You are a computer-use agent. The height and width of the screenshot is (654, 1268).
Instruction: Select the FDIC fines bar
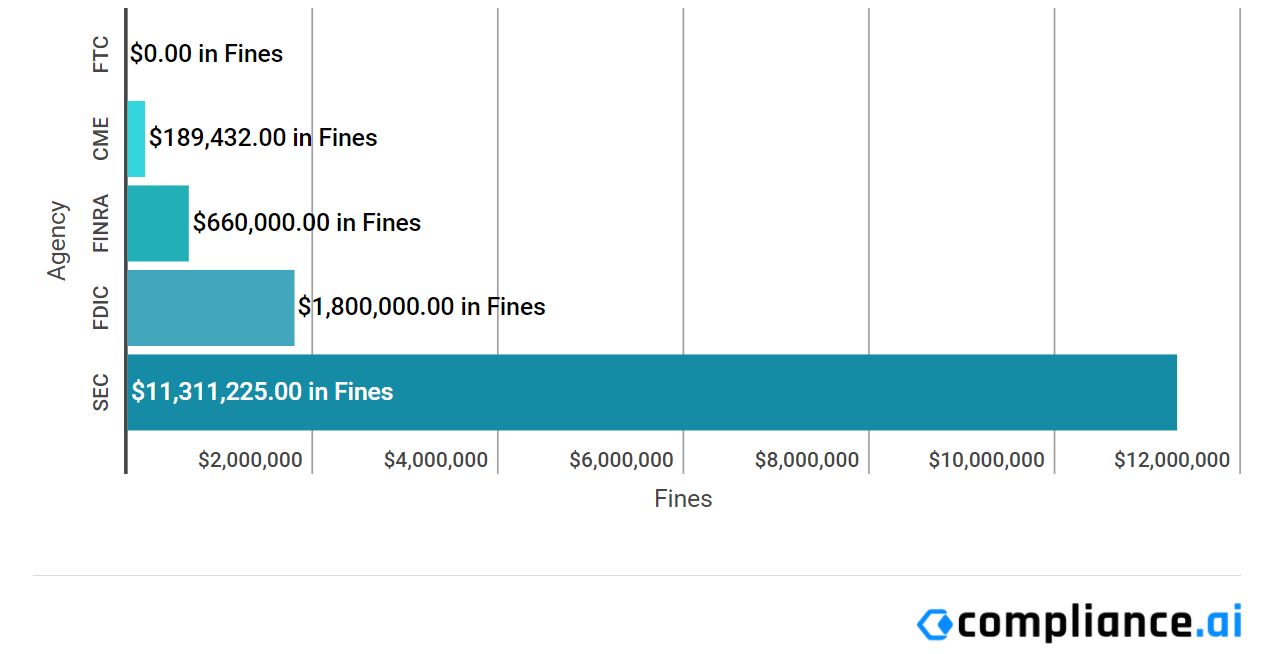(211, 308)
